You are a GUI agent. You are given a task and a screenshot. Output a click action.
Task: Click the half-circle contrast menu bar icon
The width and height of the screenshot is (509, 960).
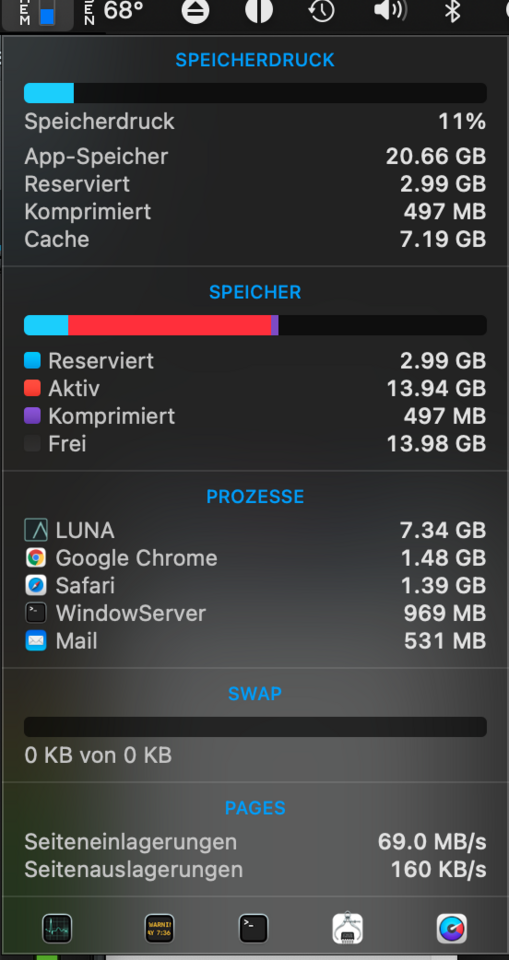pos(259,11)
